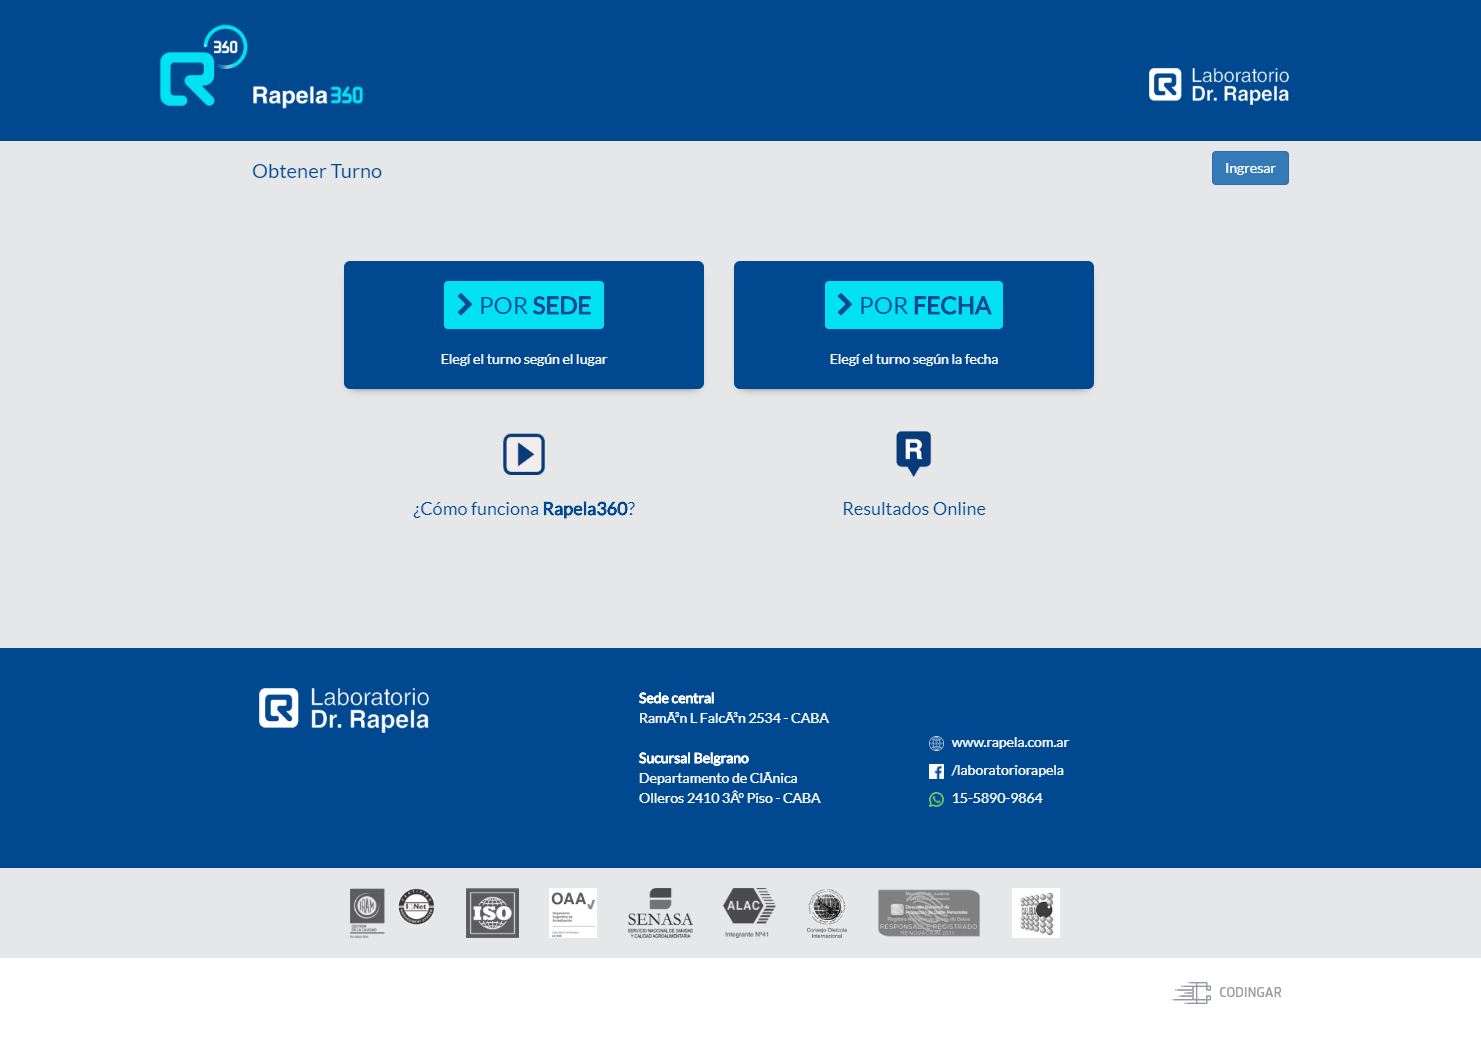Image resolution: width=1481 pixels, height=1051 pixels.
Task: Click the WhatsApp icon in footer
Action: coord(936,799)
